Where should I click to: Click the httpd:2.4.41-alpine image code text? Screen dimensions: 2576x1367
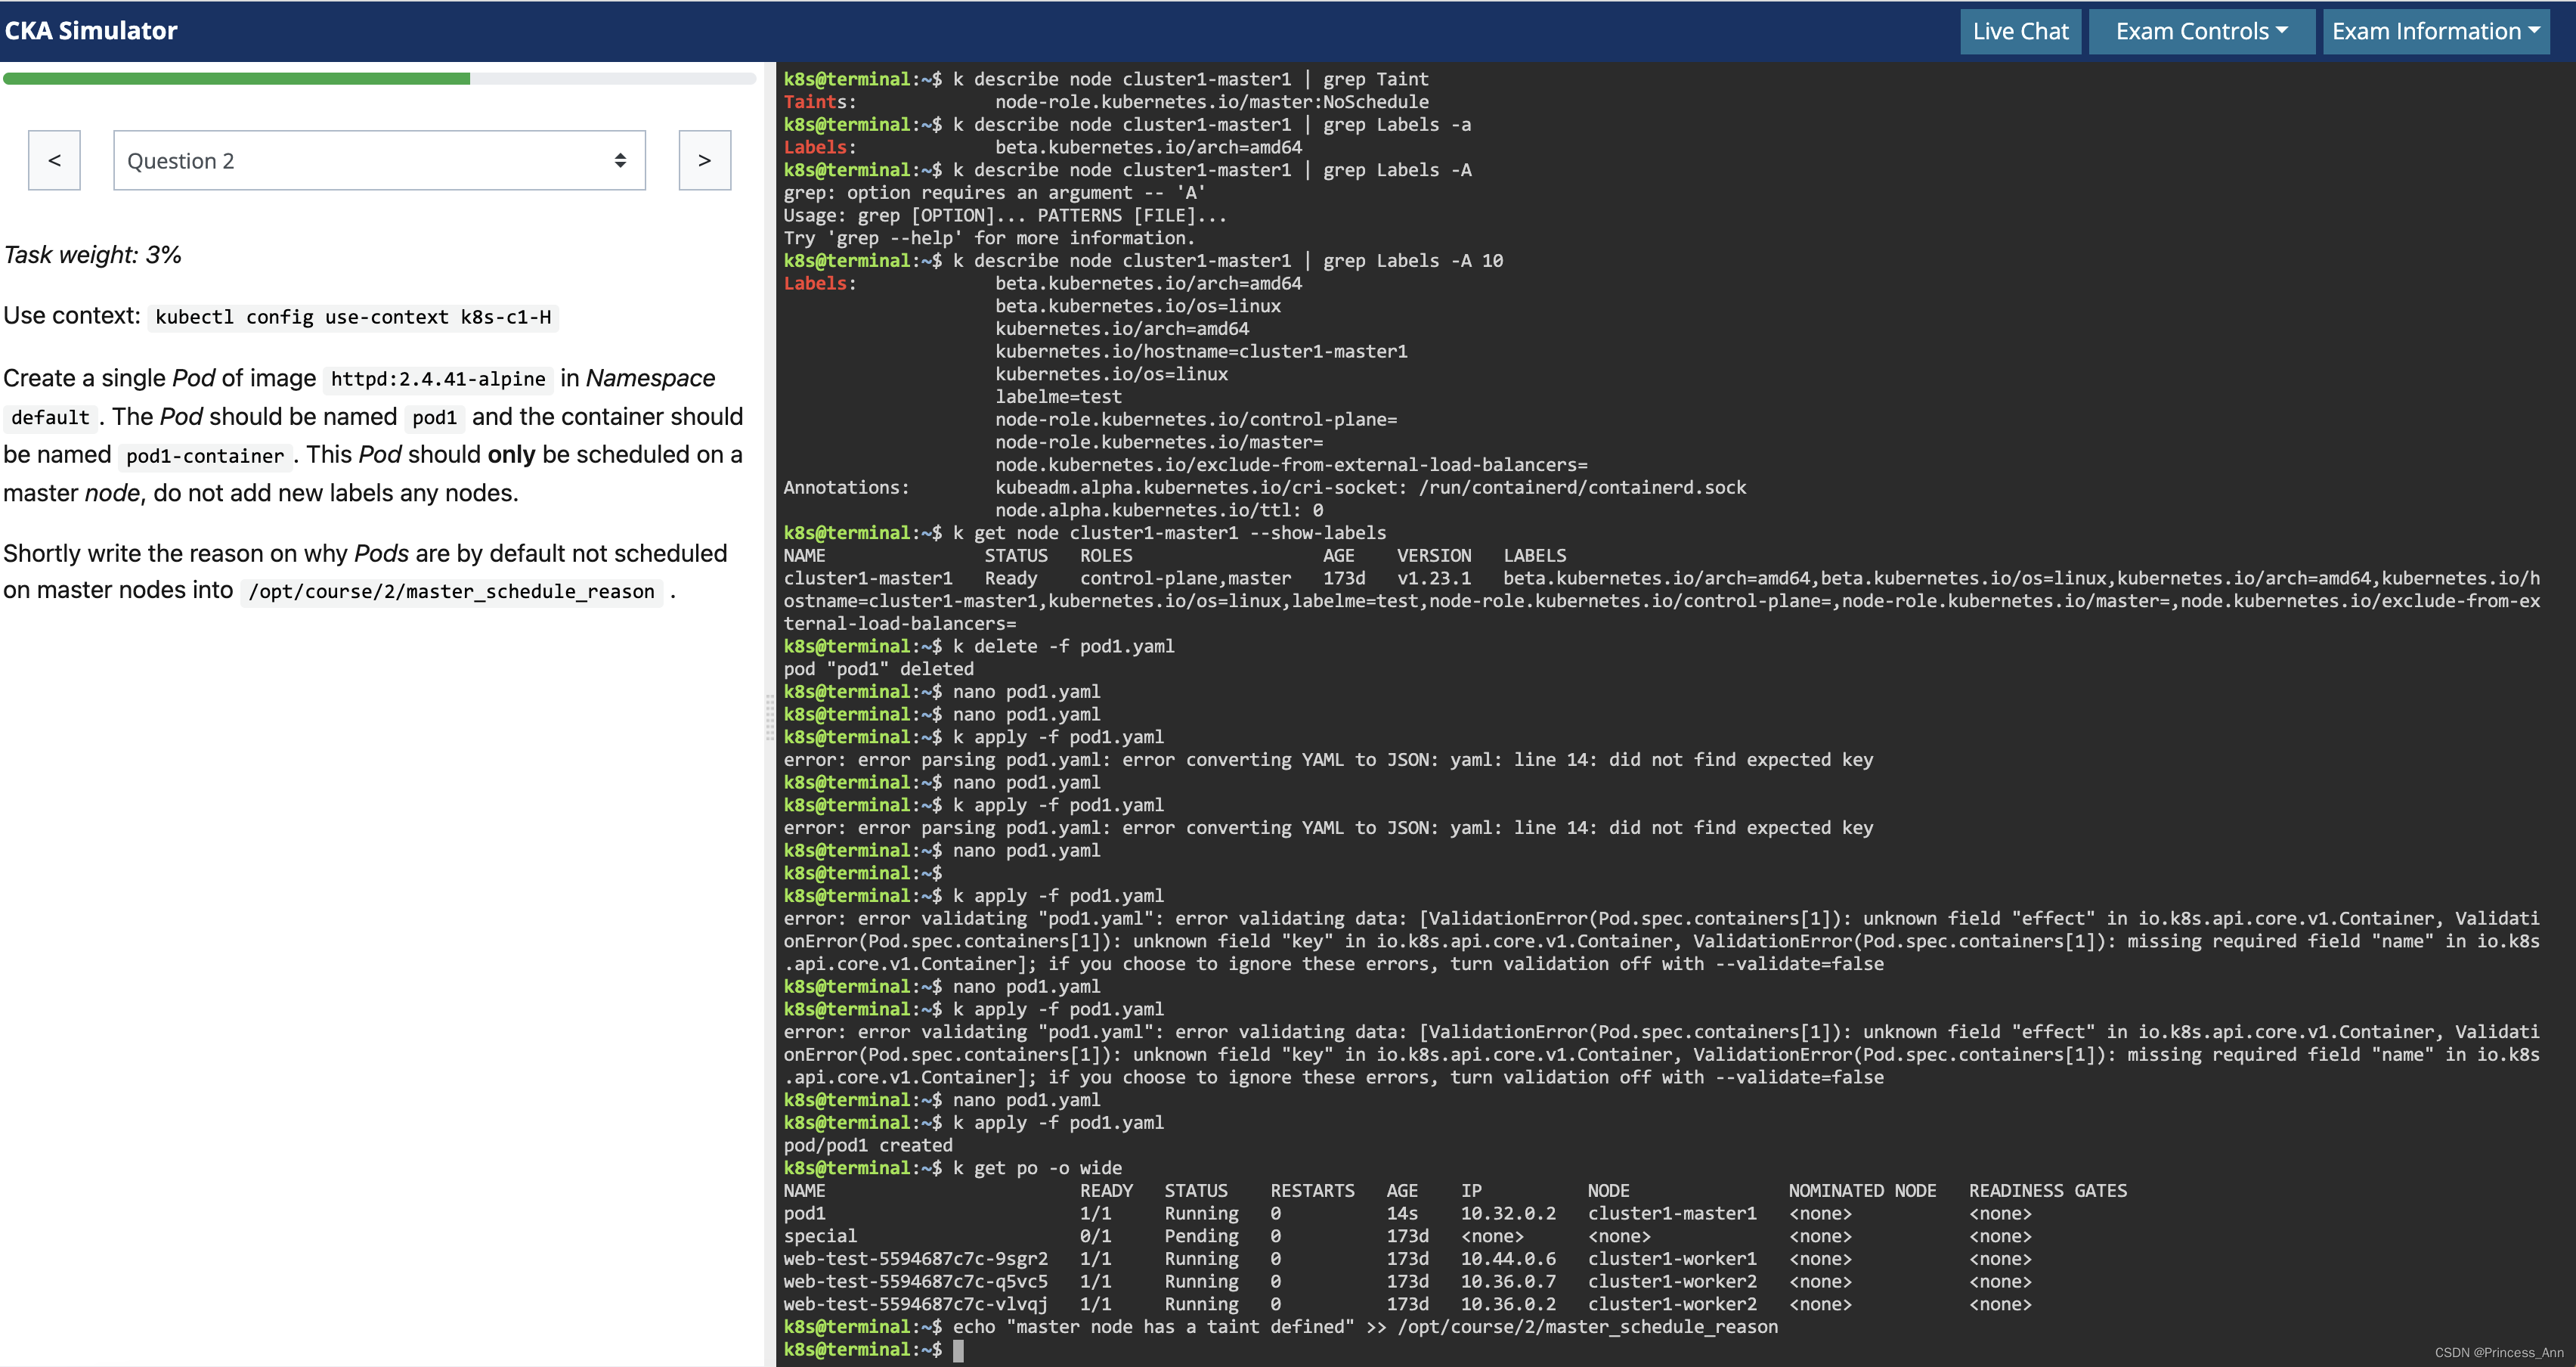(438, 379)
